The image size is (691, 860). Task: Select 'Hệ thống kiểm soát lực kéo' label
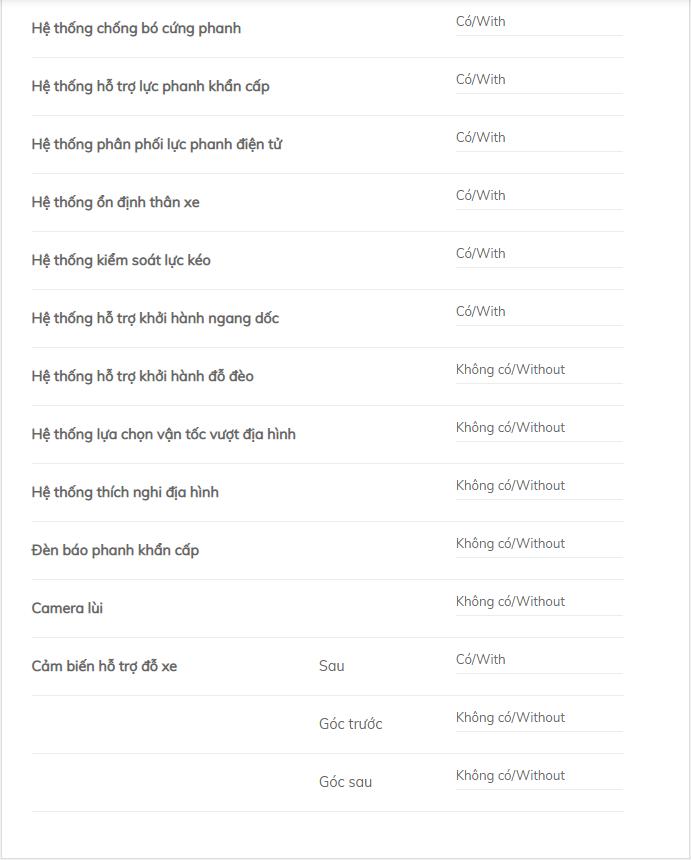[x=121, y=261]
